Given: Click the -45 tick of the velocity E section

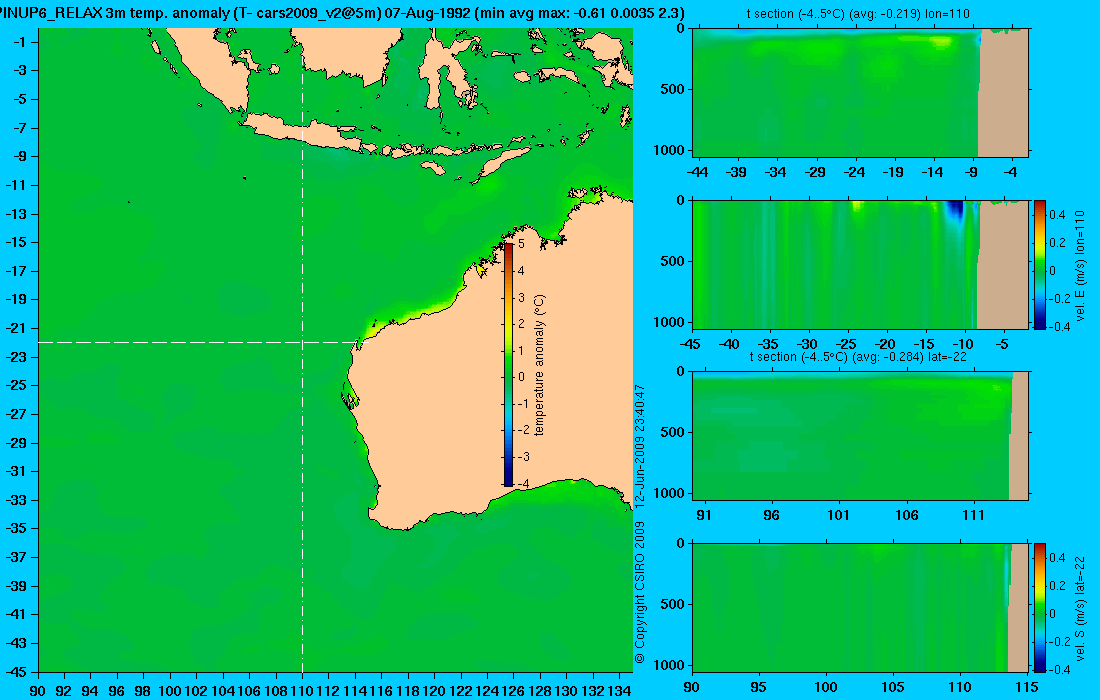Looking at the screenshot, I should tap(690, 344).
